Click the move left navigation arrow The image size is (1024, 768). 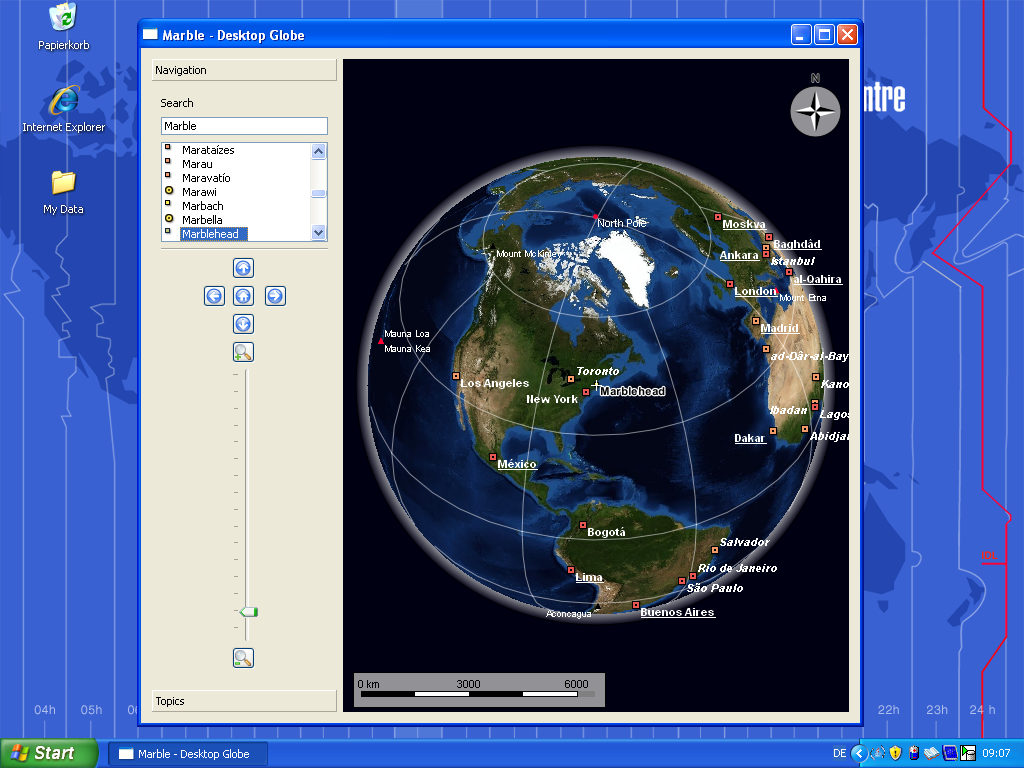tap(213, 296)
